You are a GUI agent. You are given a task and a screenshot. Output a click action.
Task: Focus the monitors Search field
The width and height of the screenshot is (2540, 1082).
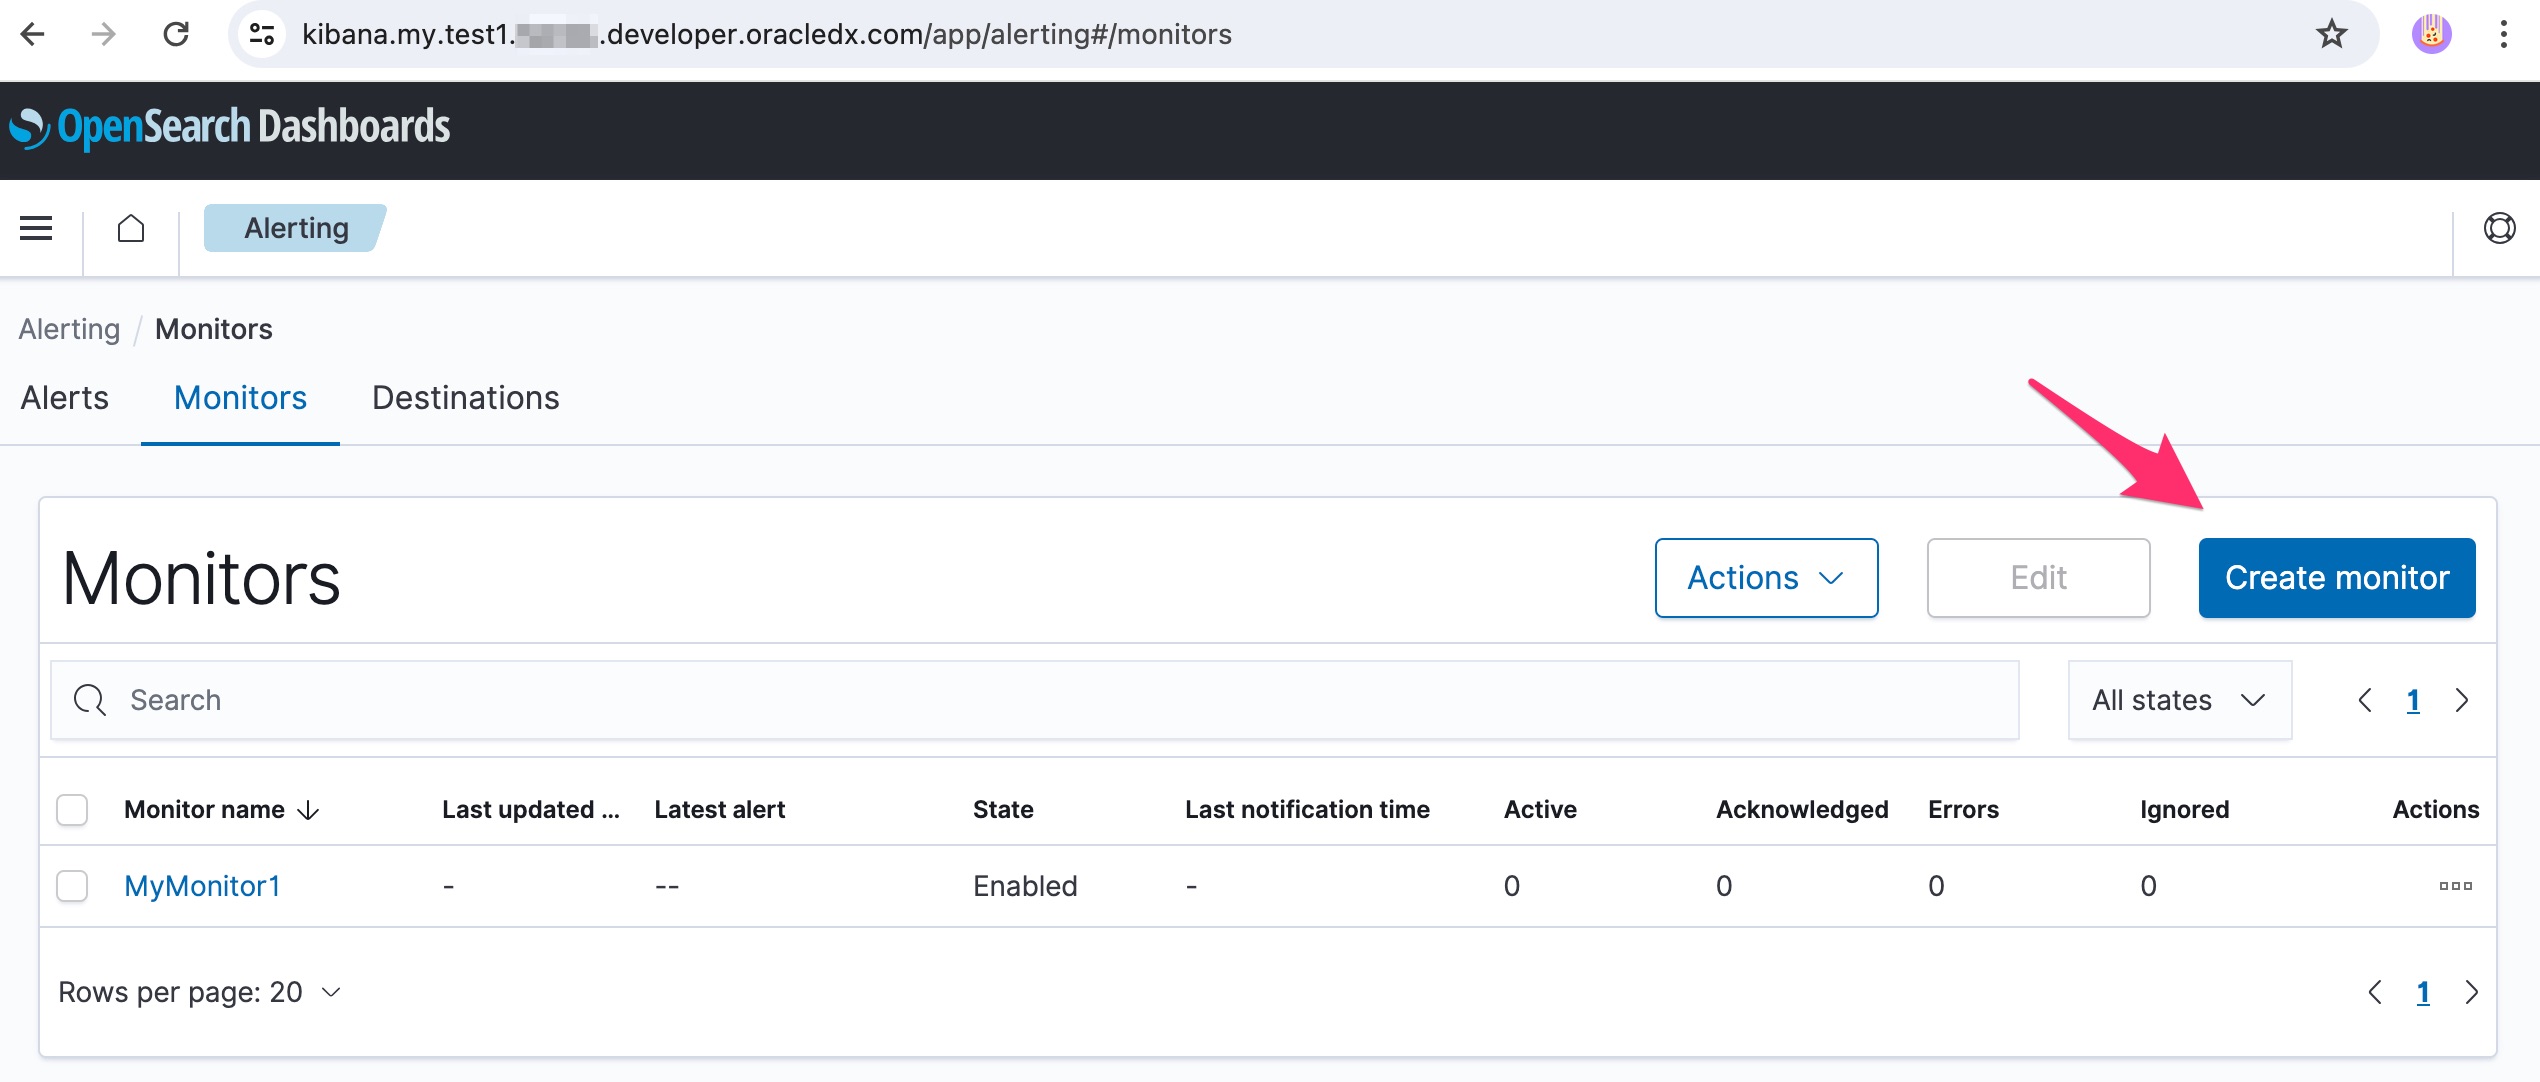(x=1034, y=700)
